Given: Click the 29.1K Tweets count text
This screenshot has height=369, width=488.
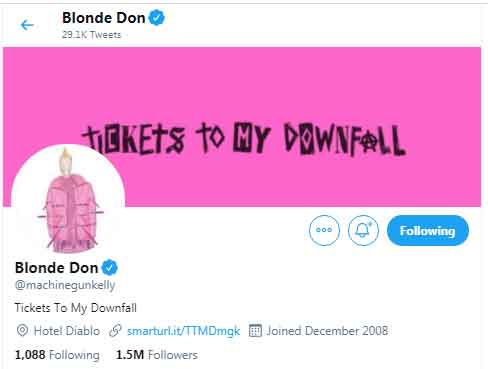Looking at the screenshot, I should [x=91, y=35].
